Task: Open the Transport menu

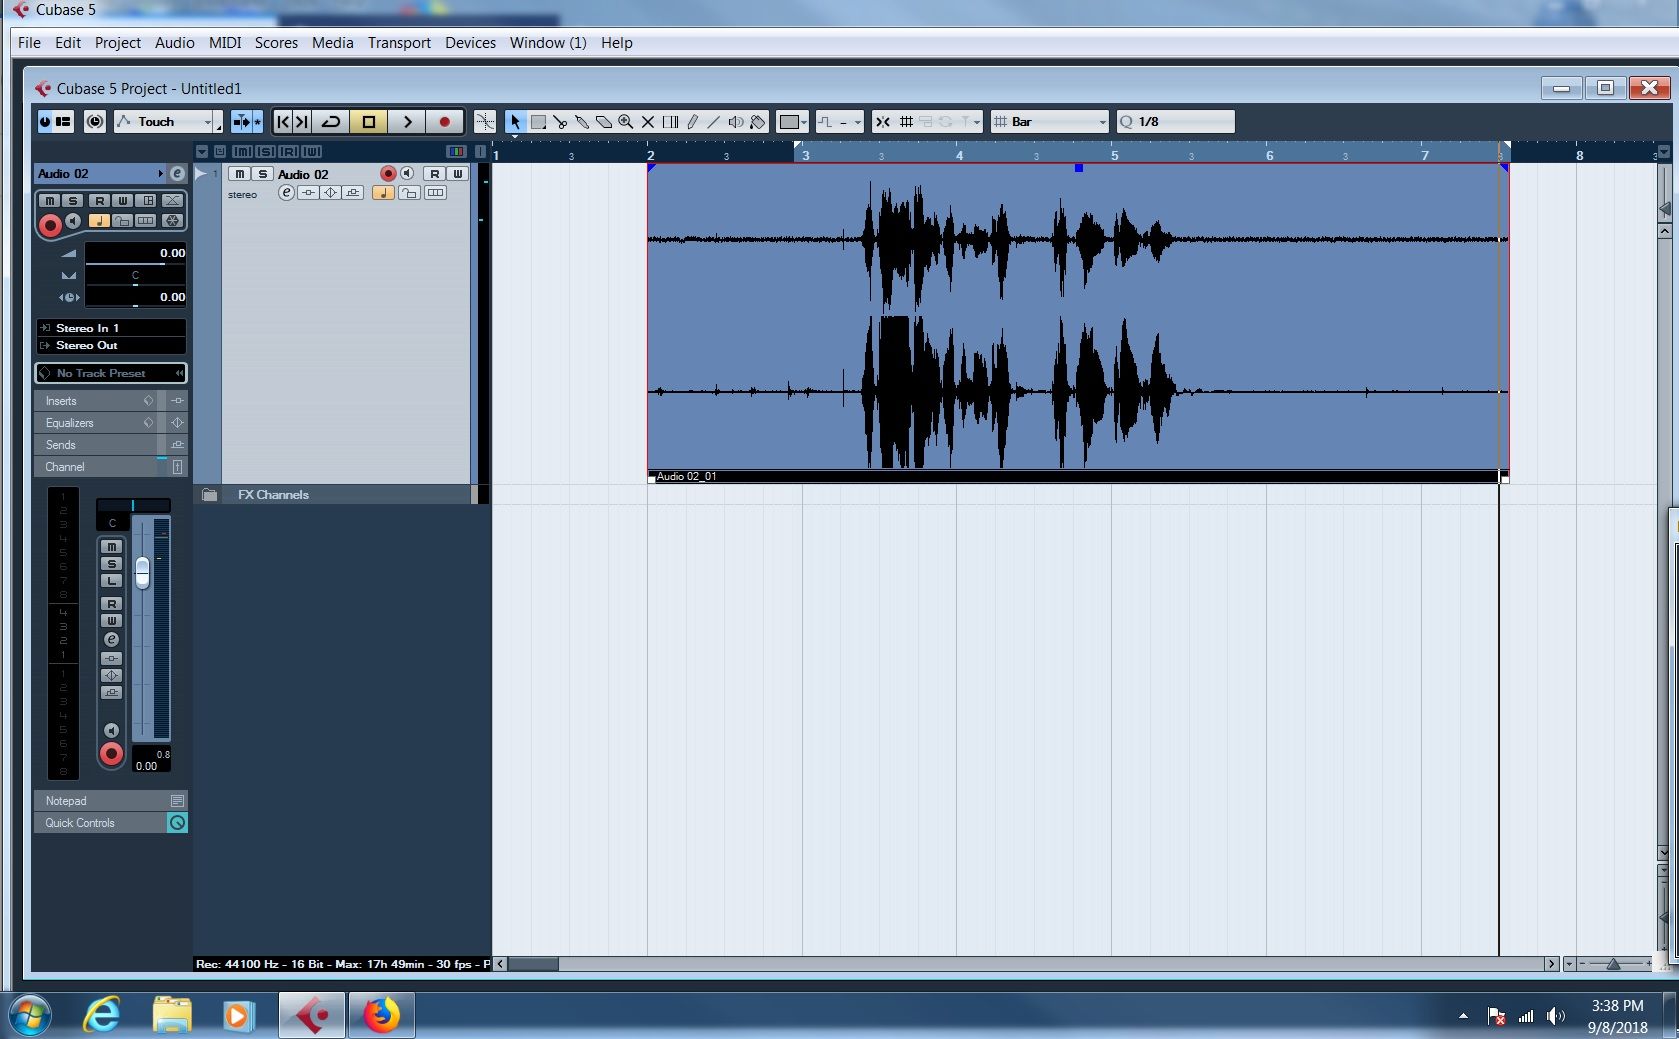Action: coord(398,42)
